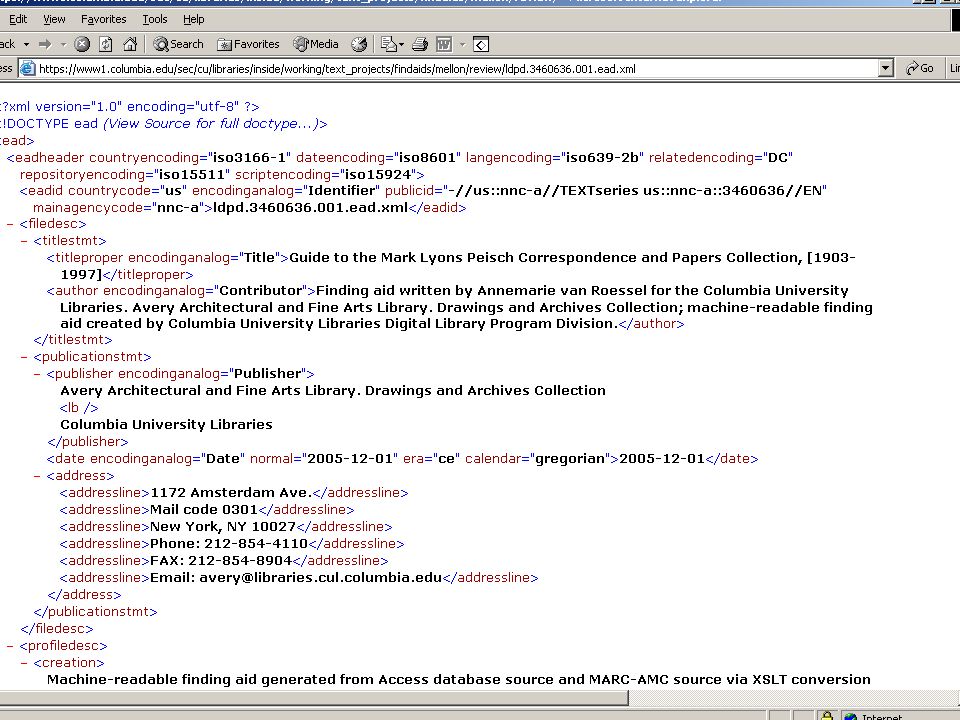The width and height of the screenshot is (960, 720).
Task: Click the text '1172 Amsterdam Ave.'
Action: (231, 493)
